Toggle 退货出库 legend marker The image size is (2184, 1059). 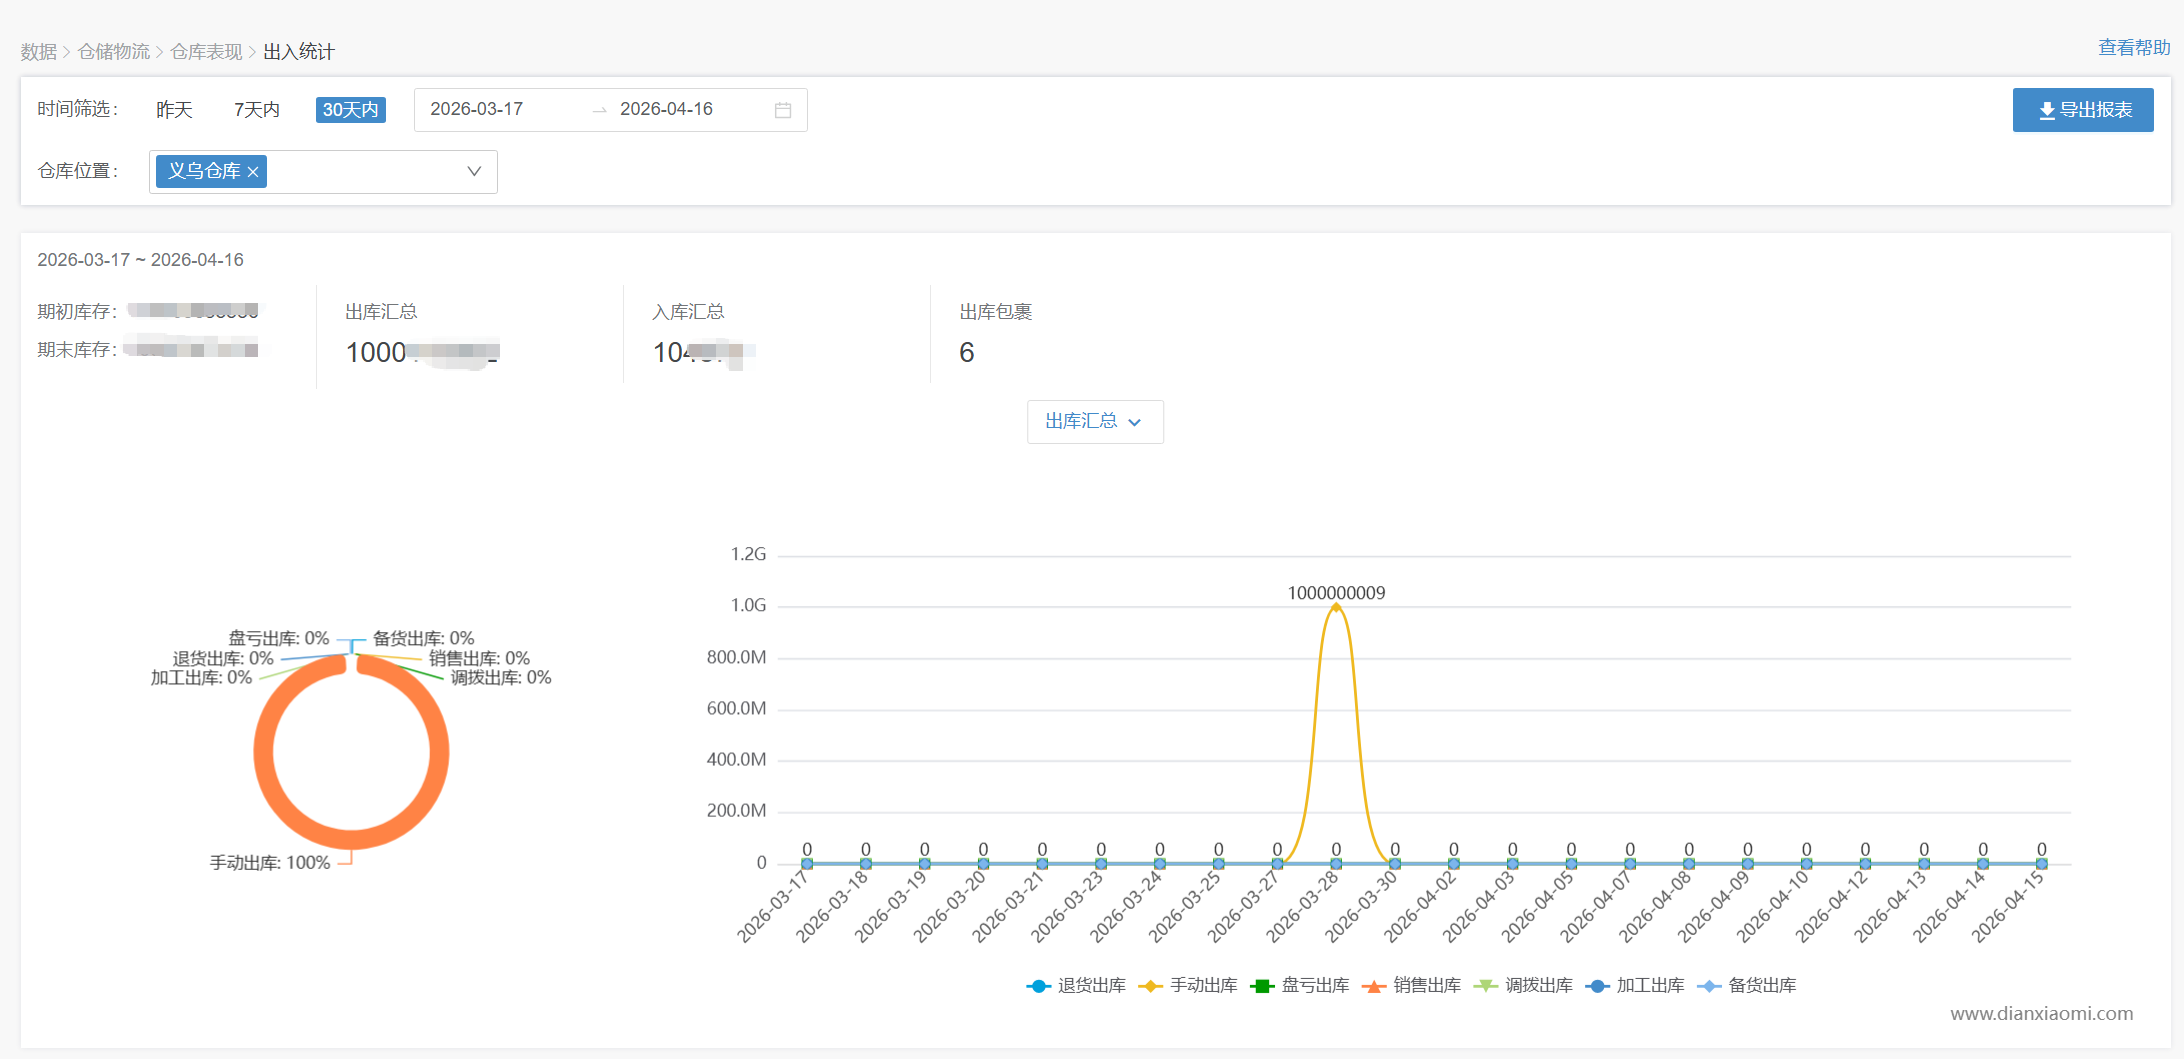(x=1038, y=986)
